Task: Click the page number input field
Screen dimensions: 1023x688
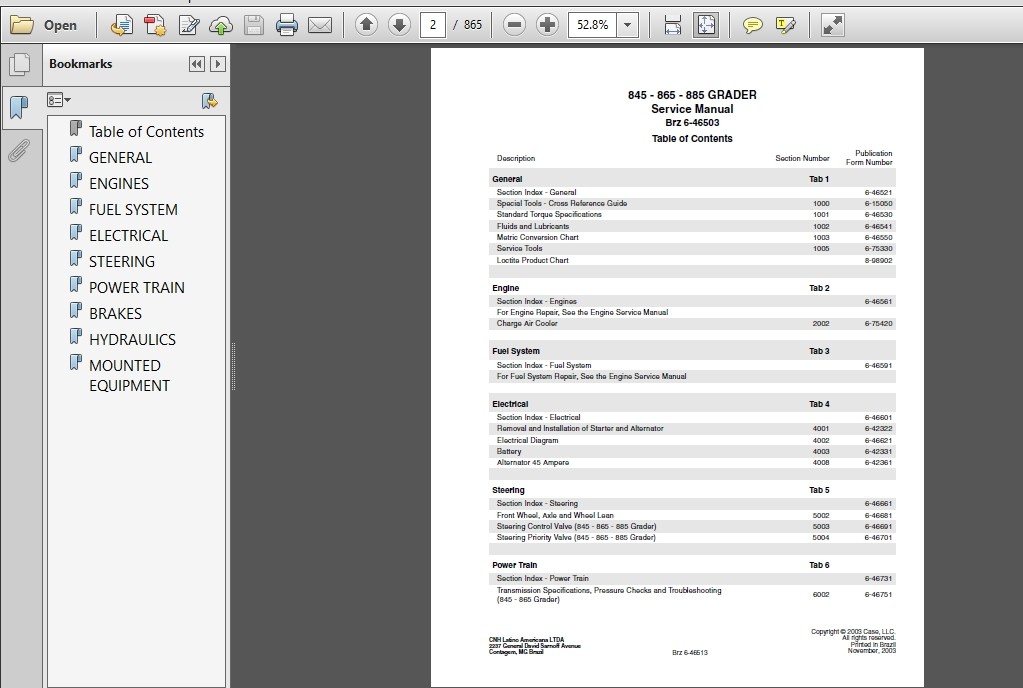Action: coord(433,25)
